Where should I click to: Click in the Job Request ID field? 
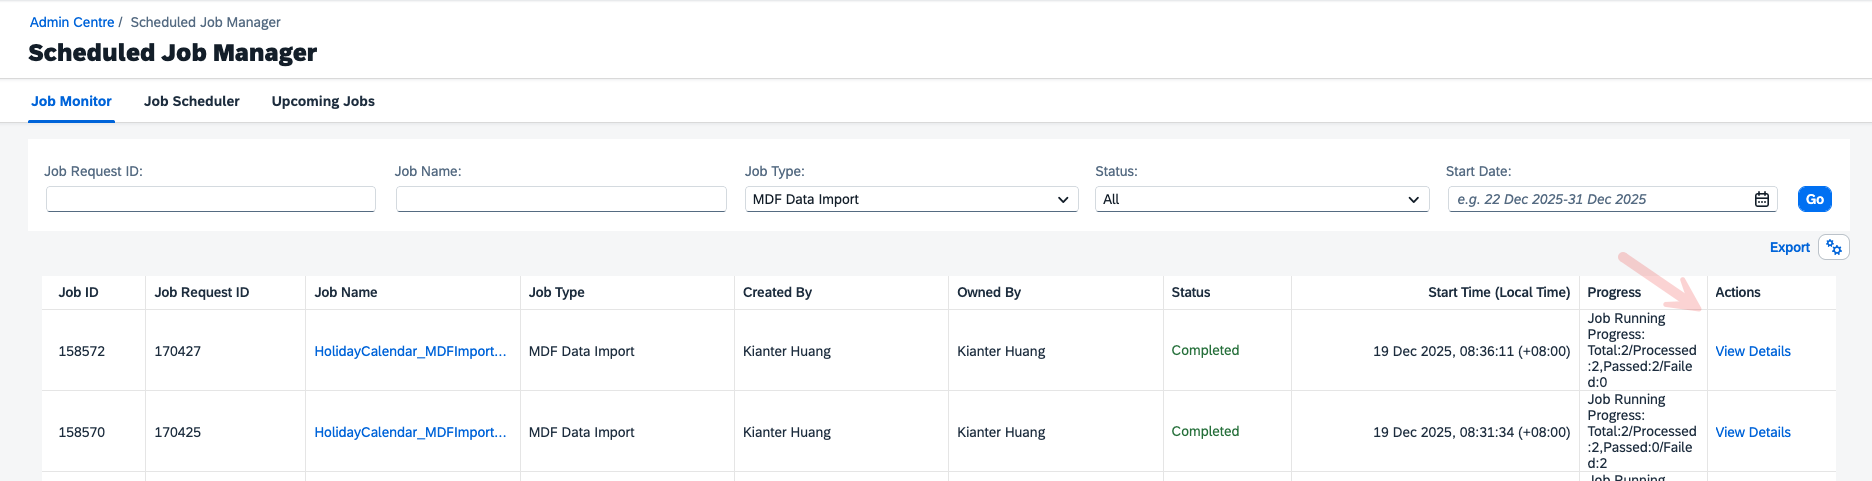tap(210, 199)
